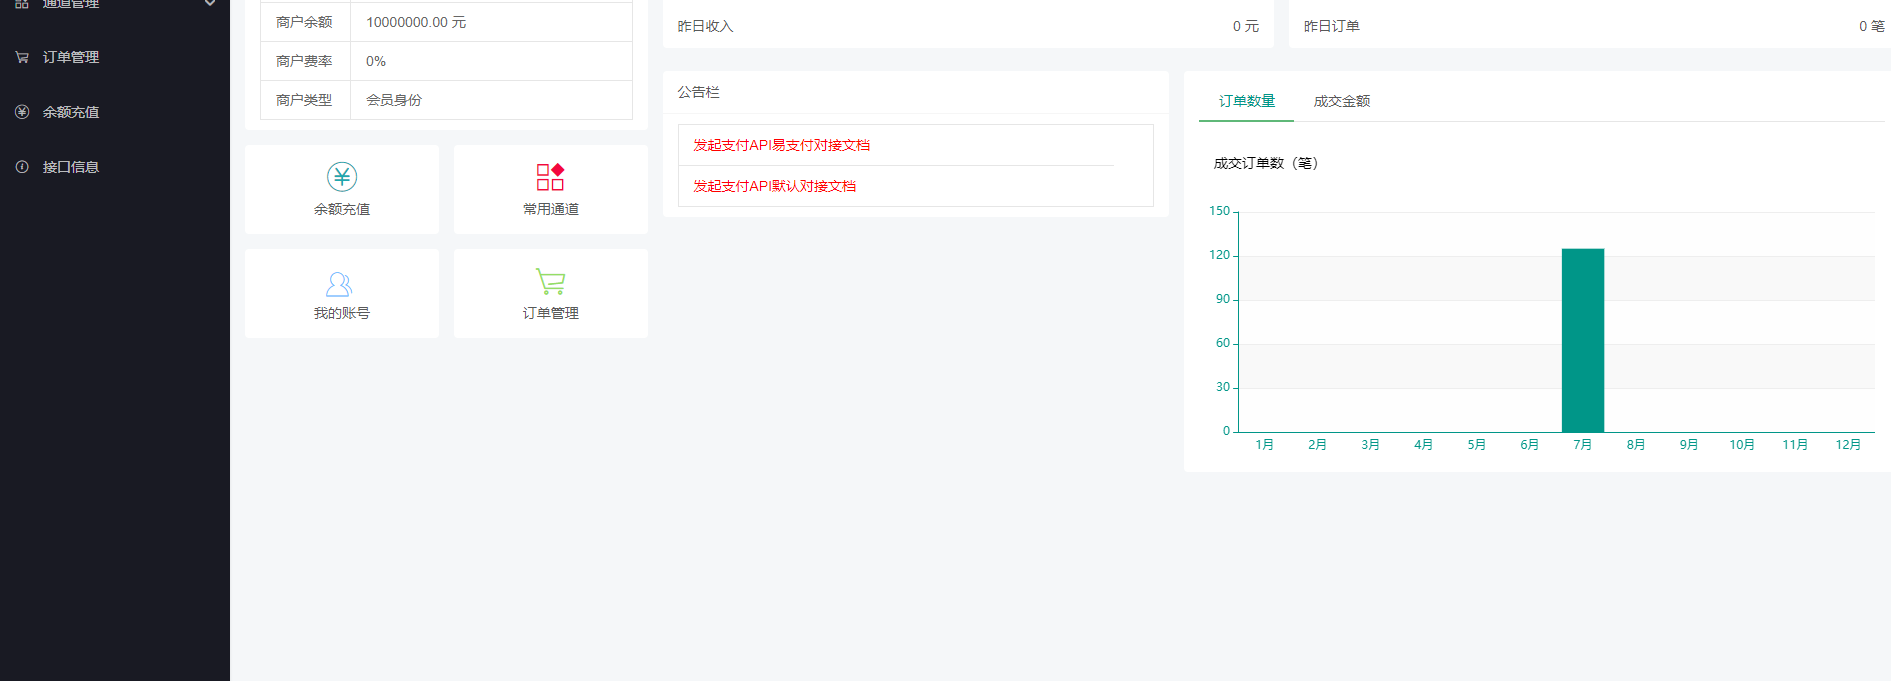Click the 我的账号 shortcut label
The image size is (1891, 681).
coord(341,313)
